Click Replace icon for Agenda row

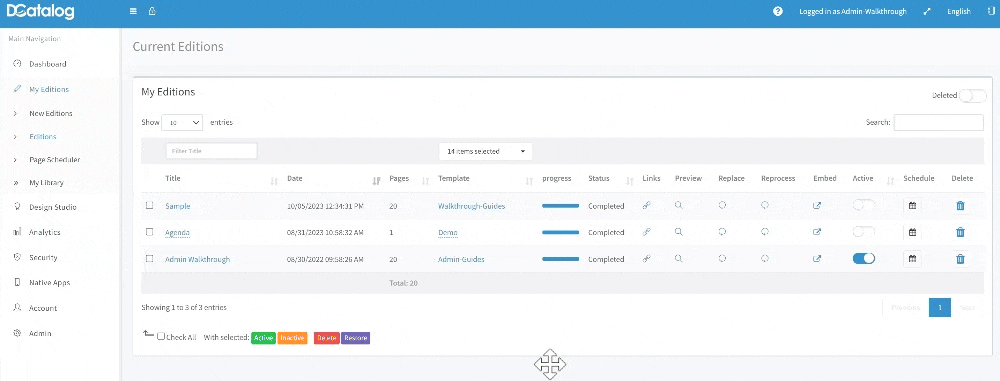click(723, 232)
